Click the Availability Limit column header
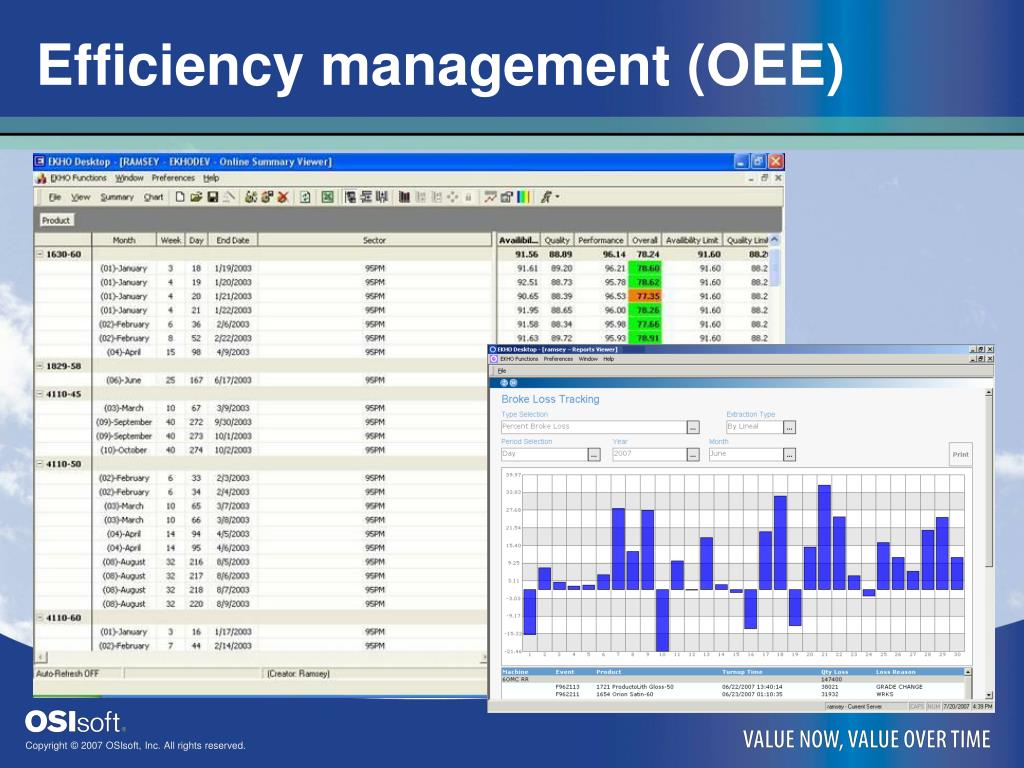Viewport: 1024px width, 768px height. point(692,240)
